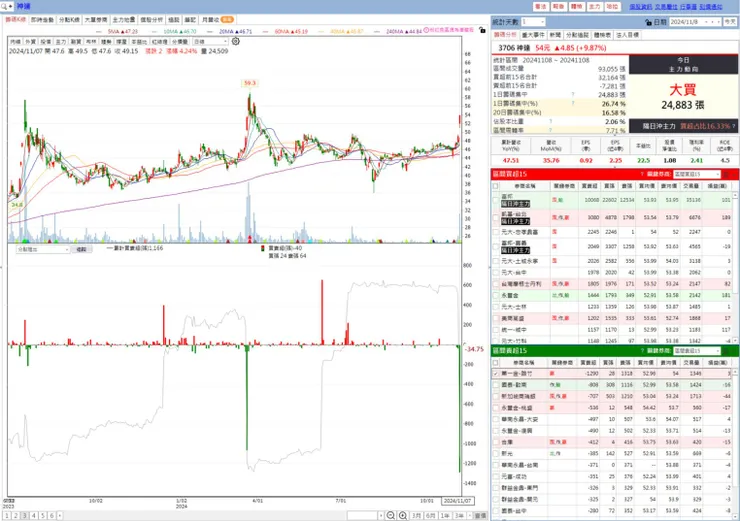Image resolution: width=740 pixels, height=521 pixels.
Task: Open help icon for 1日籌碼集中(%)
Action: (573, 103)
